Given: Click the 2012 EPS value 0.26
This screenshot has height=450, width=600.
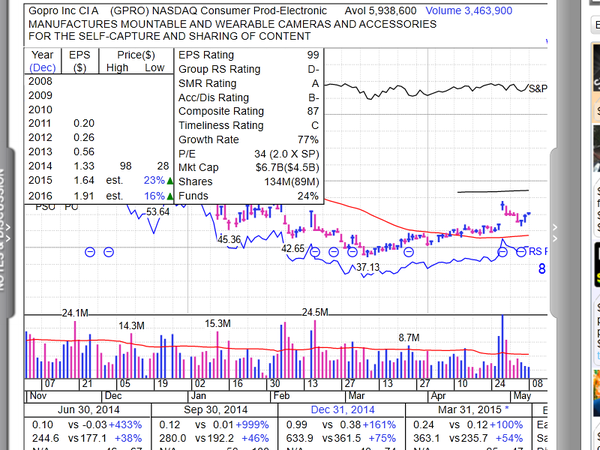Looking at the screenshot, I should click(x=84, y=138).
